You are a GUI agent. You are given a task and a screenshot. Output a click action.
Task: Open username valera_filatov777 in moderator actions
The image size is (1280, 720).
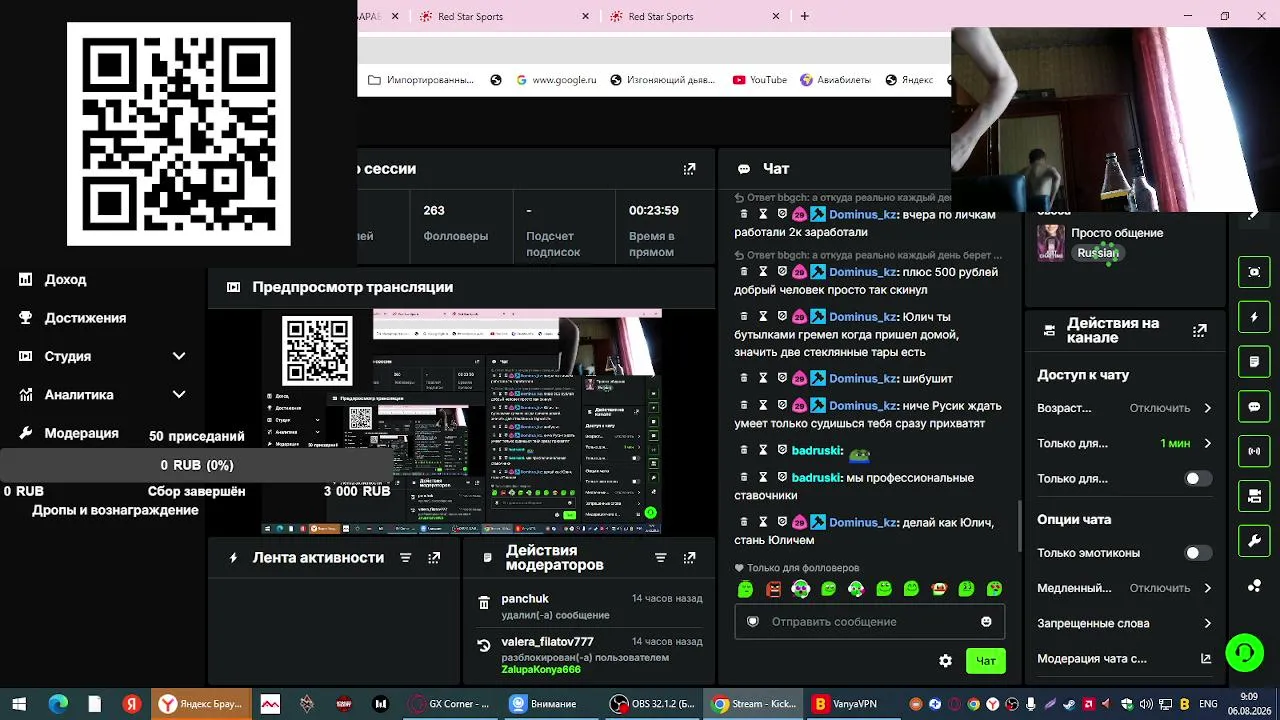547,642
